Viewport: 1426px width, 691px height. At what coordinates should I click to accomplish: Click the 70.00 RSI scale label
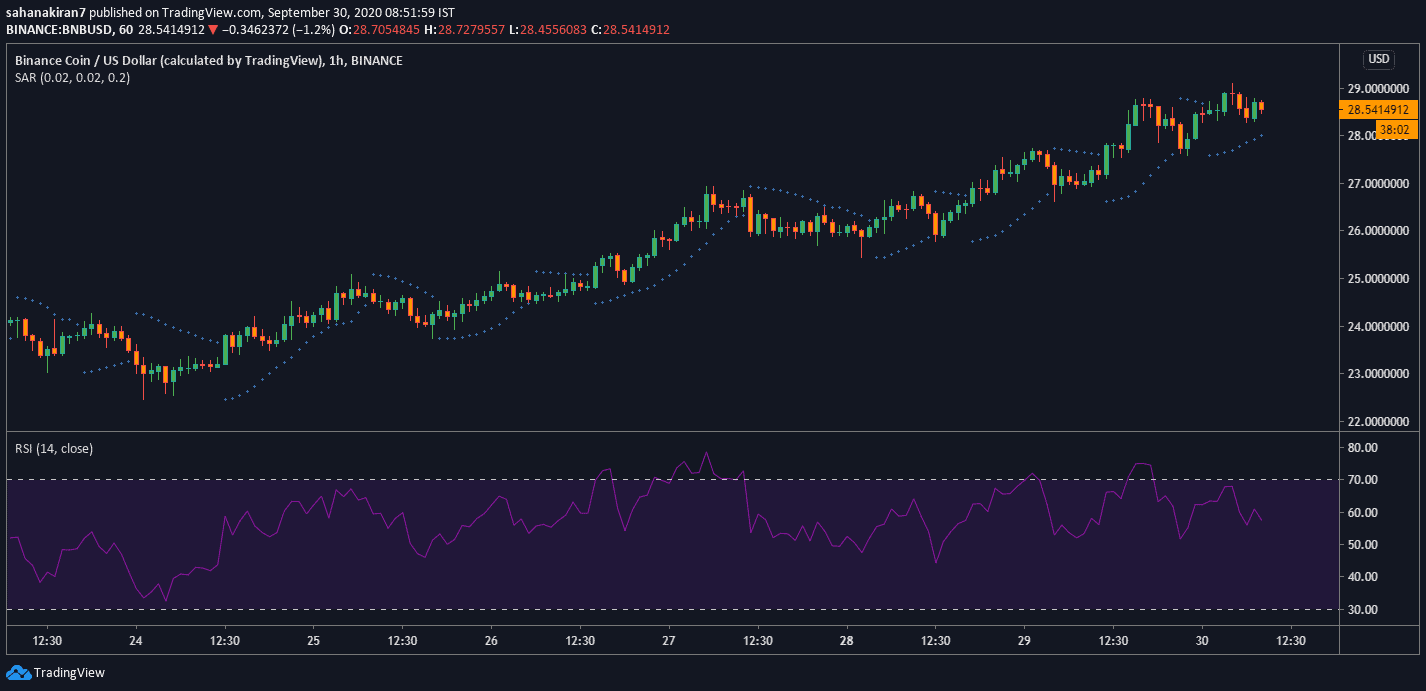pyautogui.click(x=1363, y=480)
